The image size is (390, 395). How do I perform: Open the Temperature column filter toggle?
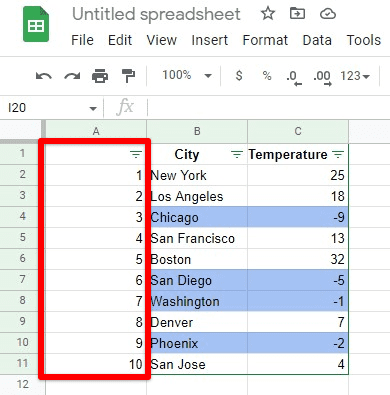338,154
